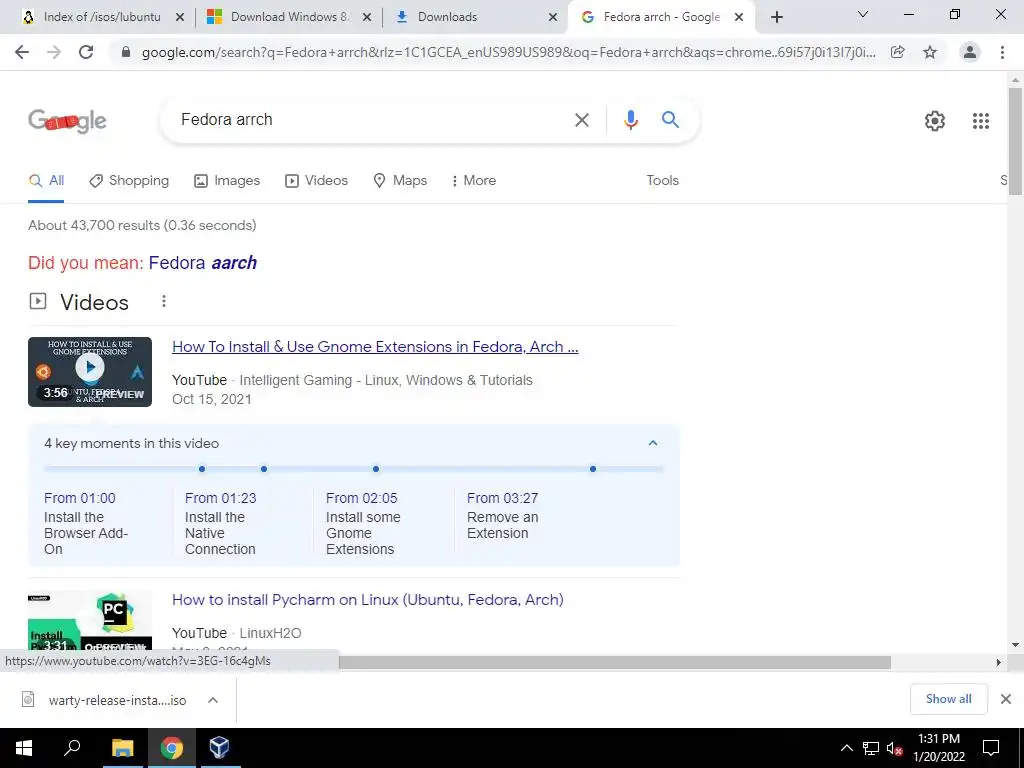The image size is (1024, 768).
Task: Open the Pycharm video thumbnail
Action: click(x=90, y=620)
